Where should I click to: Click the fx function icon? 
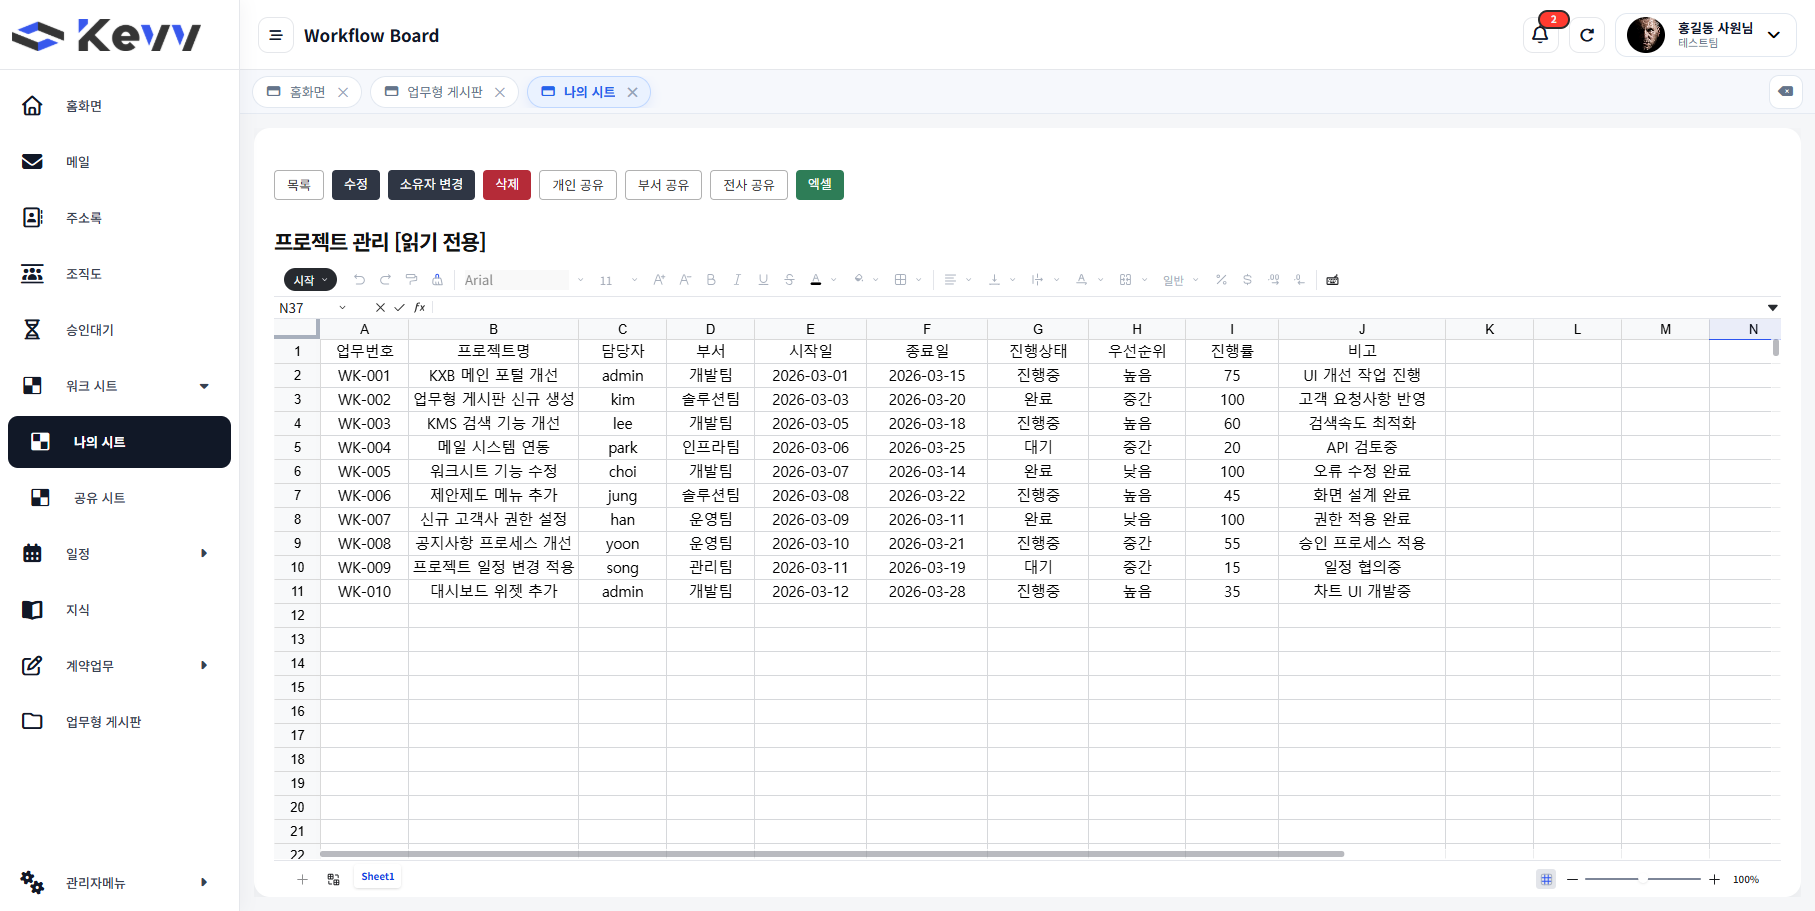[420, 308]
